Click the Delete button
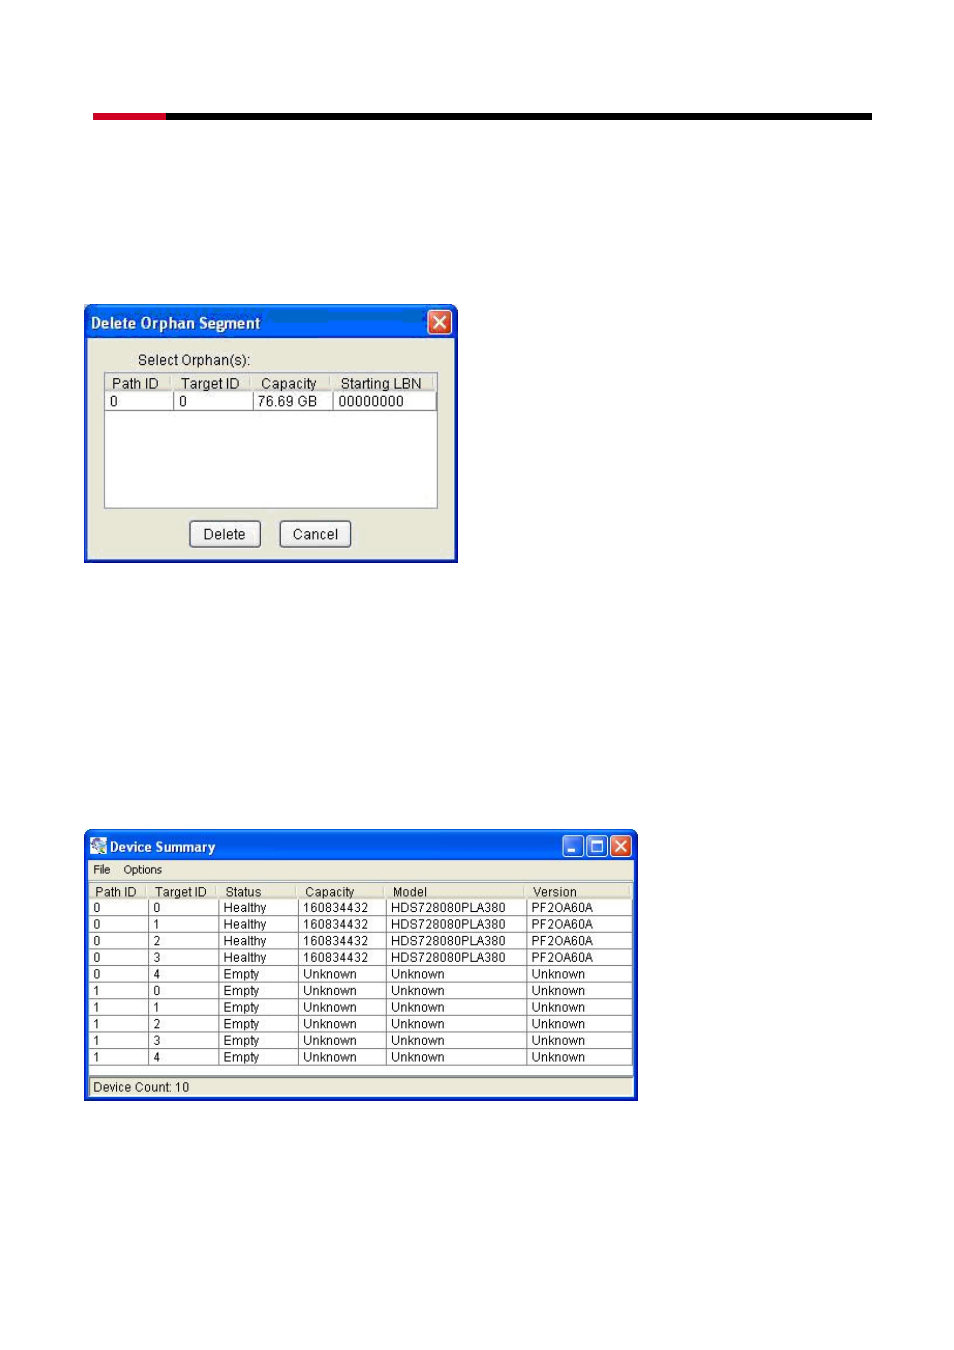 225,534
